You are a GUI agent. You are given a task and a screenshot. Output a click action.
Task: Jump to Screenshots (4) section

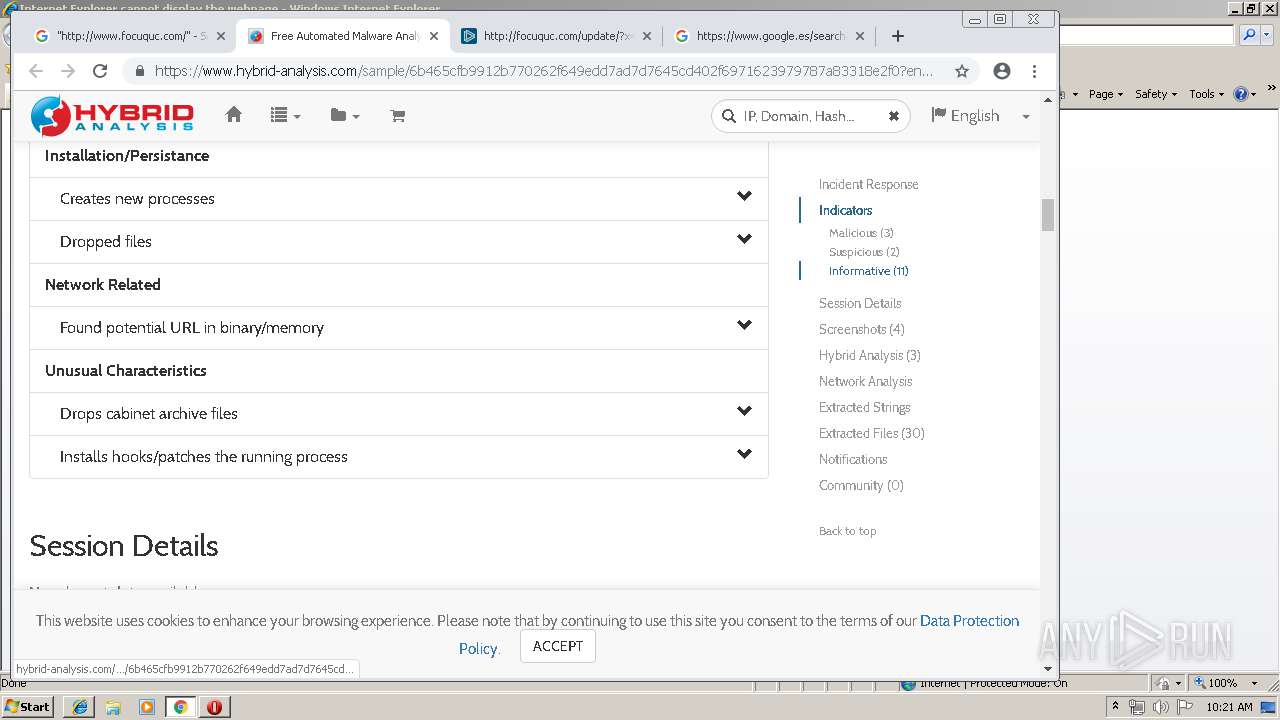[x=861, y=329]
